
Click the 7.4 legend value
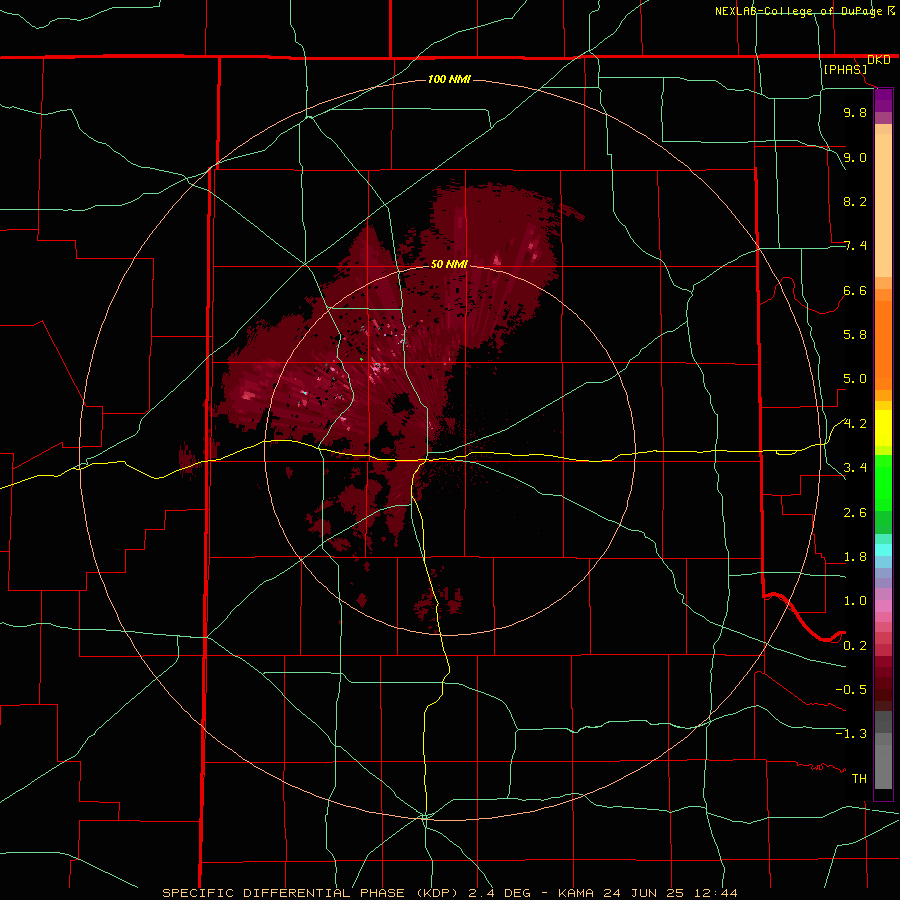855,246
